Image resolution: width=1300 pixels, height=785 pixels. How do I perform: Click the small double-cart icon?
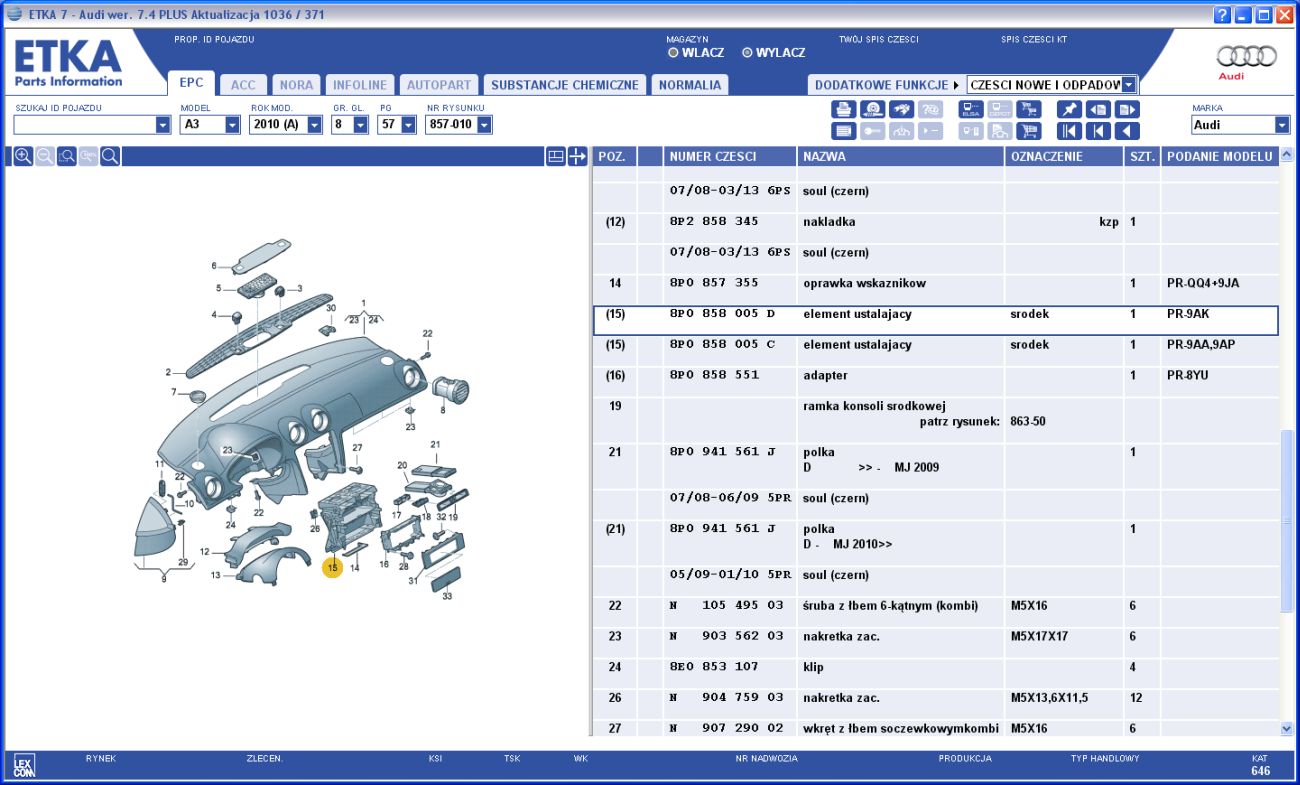(1029, 110)
